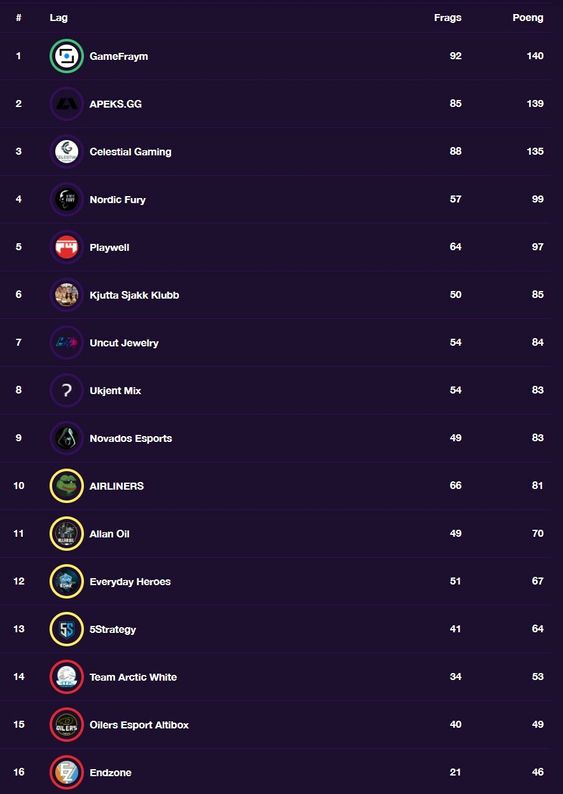
Task: Click the Nordic Fury team logo
Action: tap(66, 199)
